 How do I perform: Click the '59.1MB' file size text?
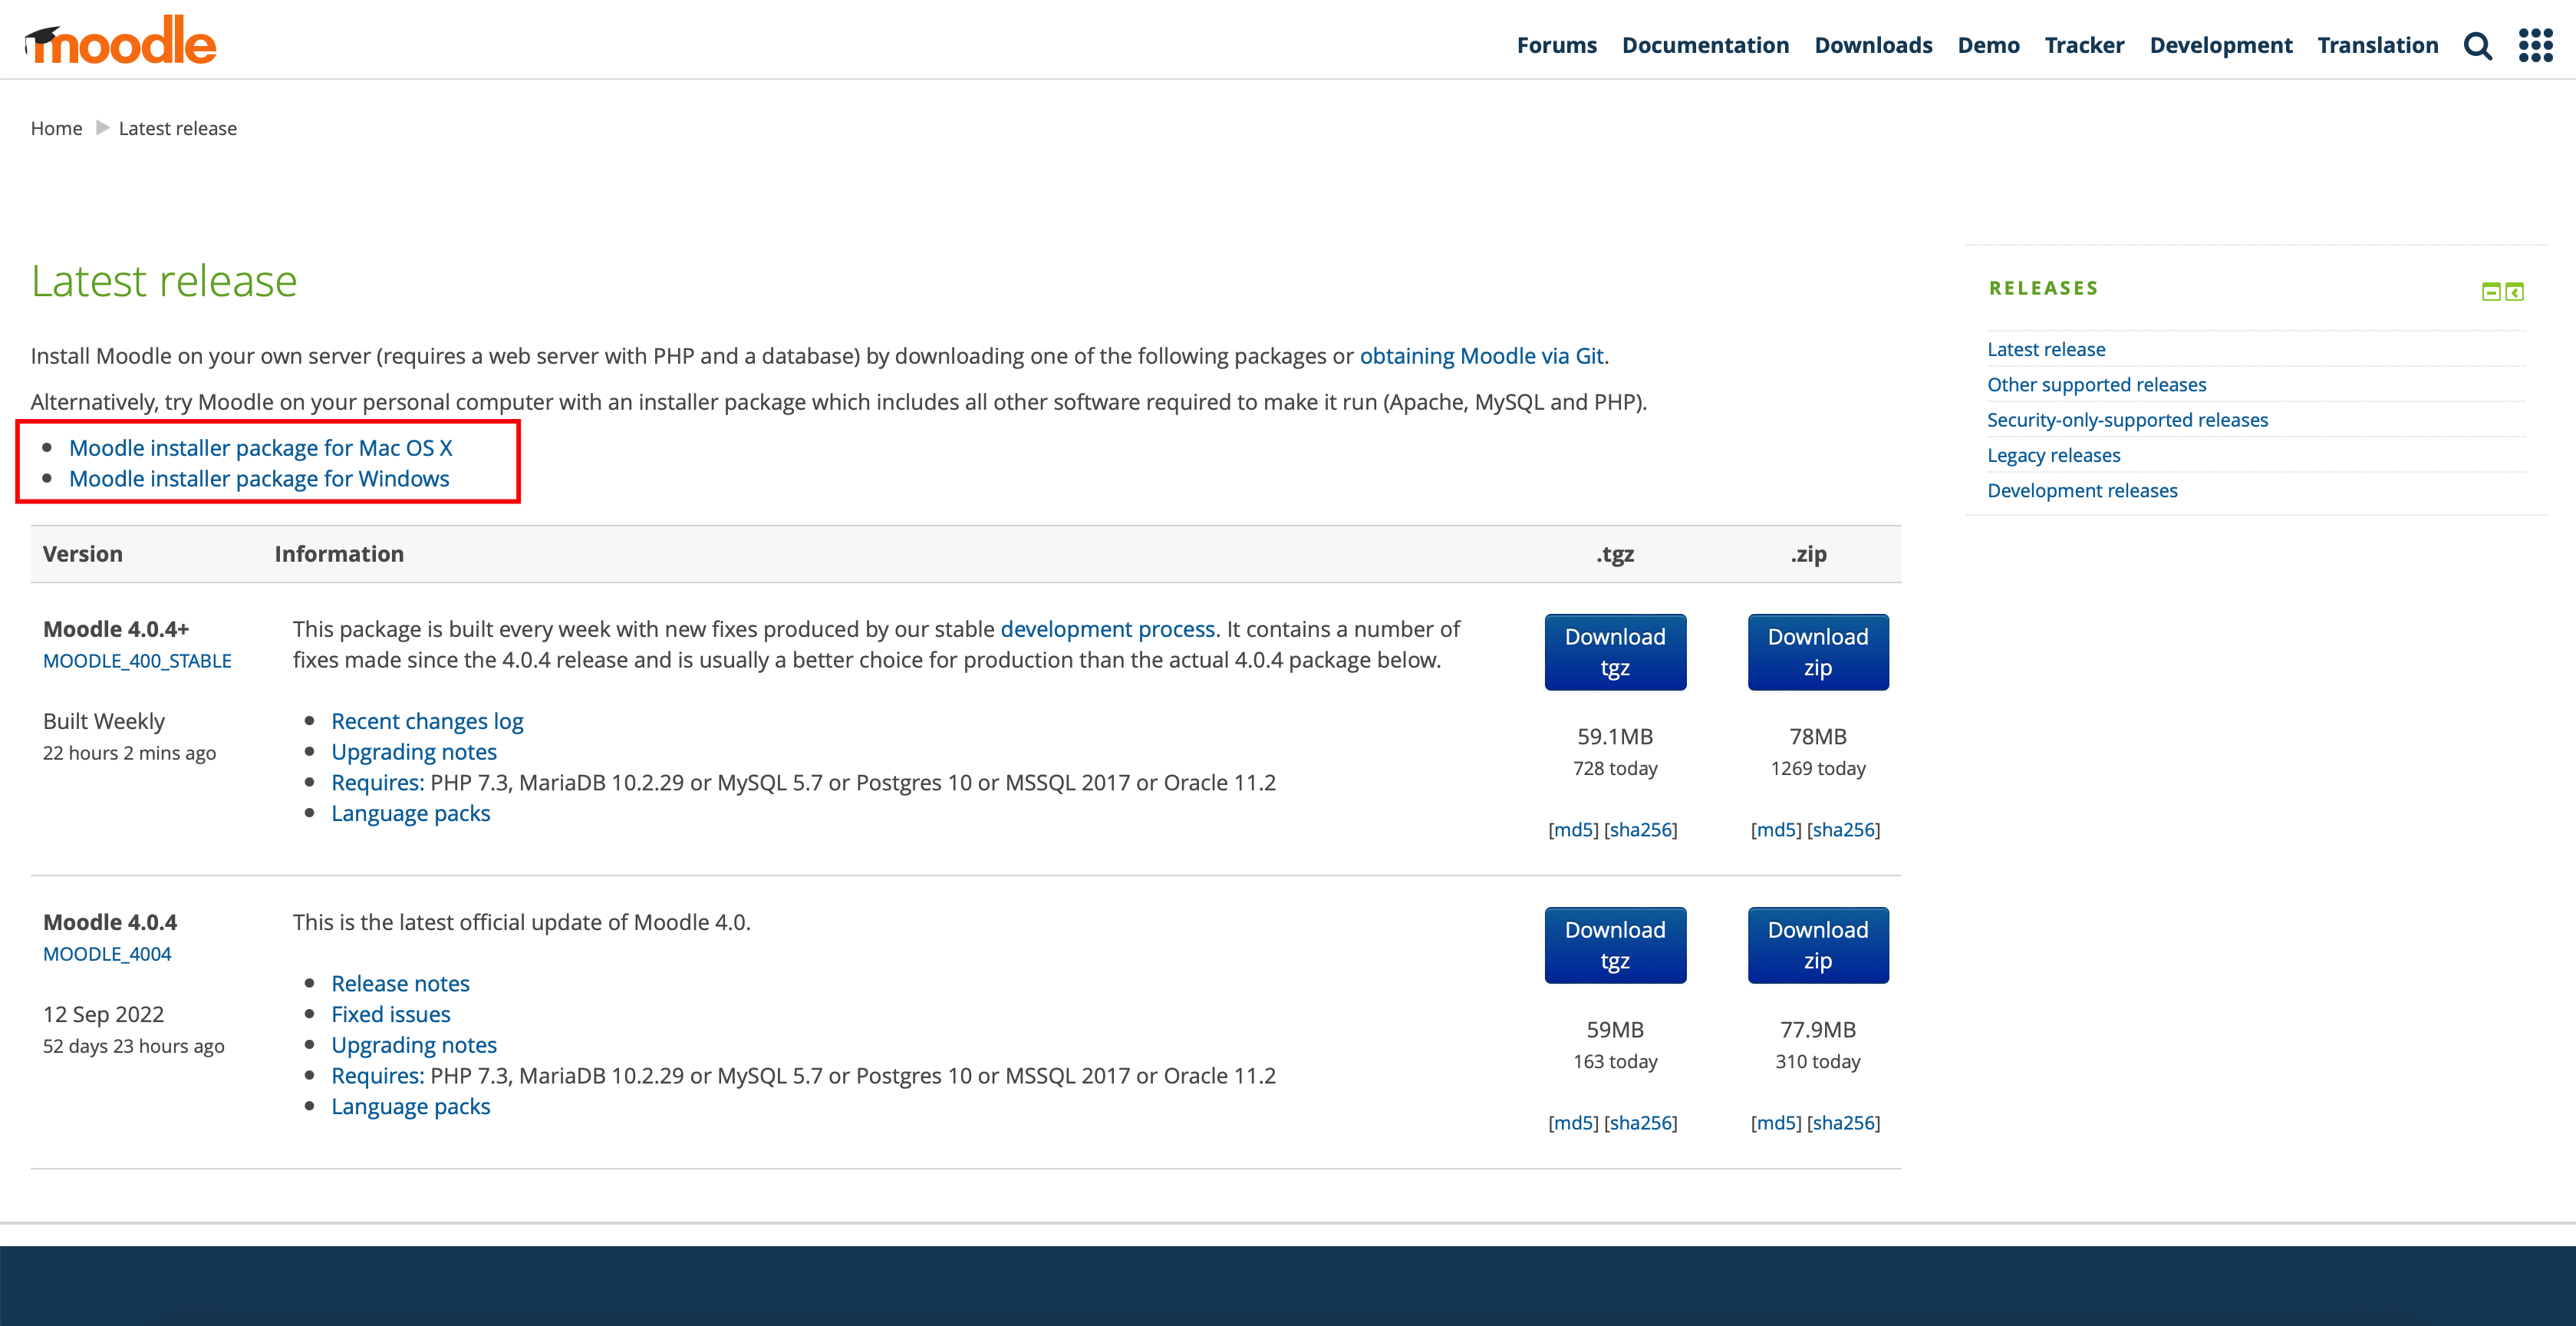[x=1615, y=737]
